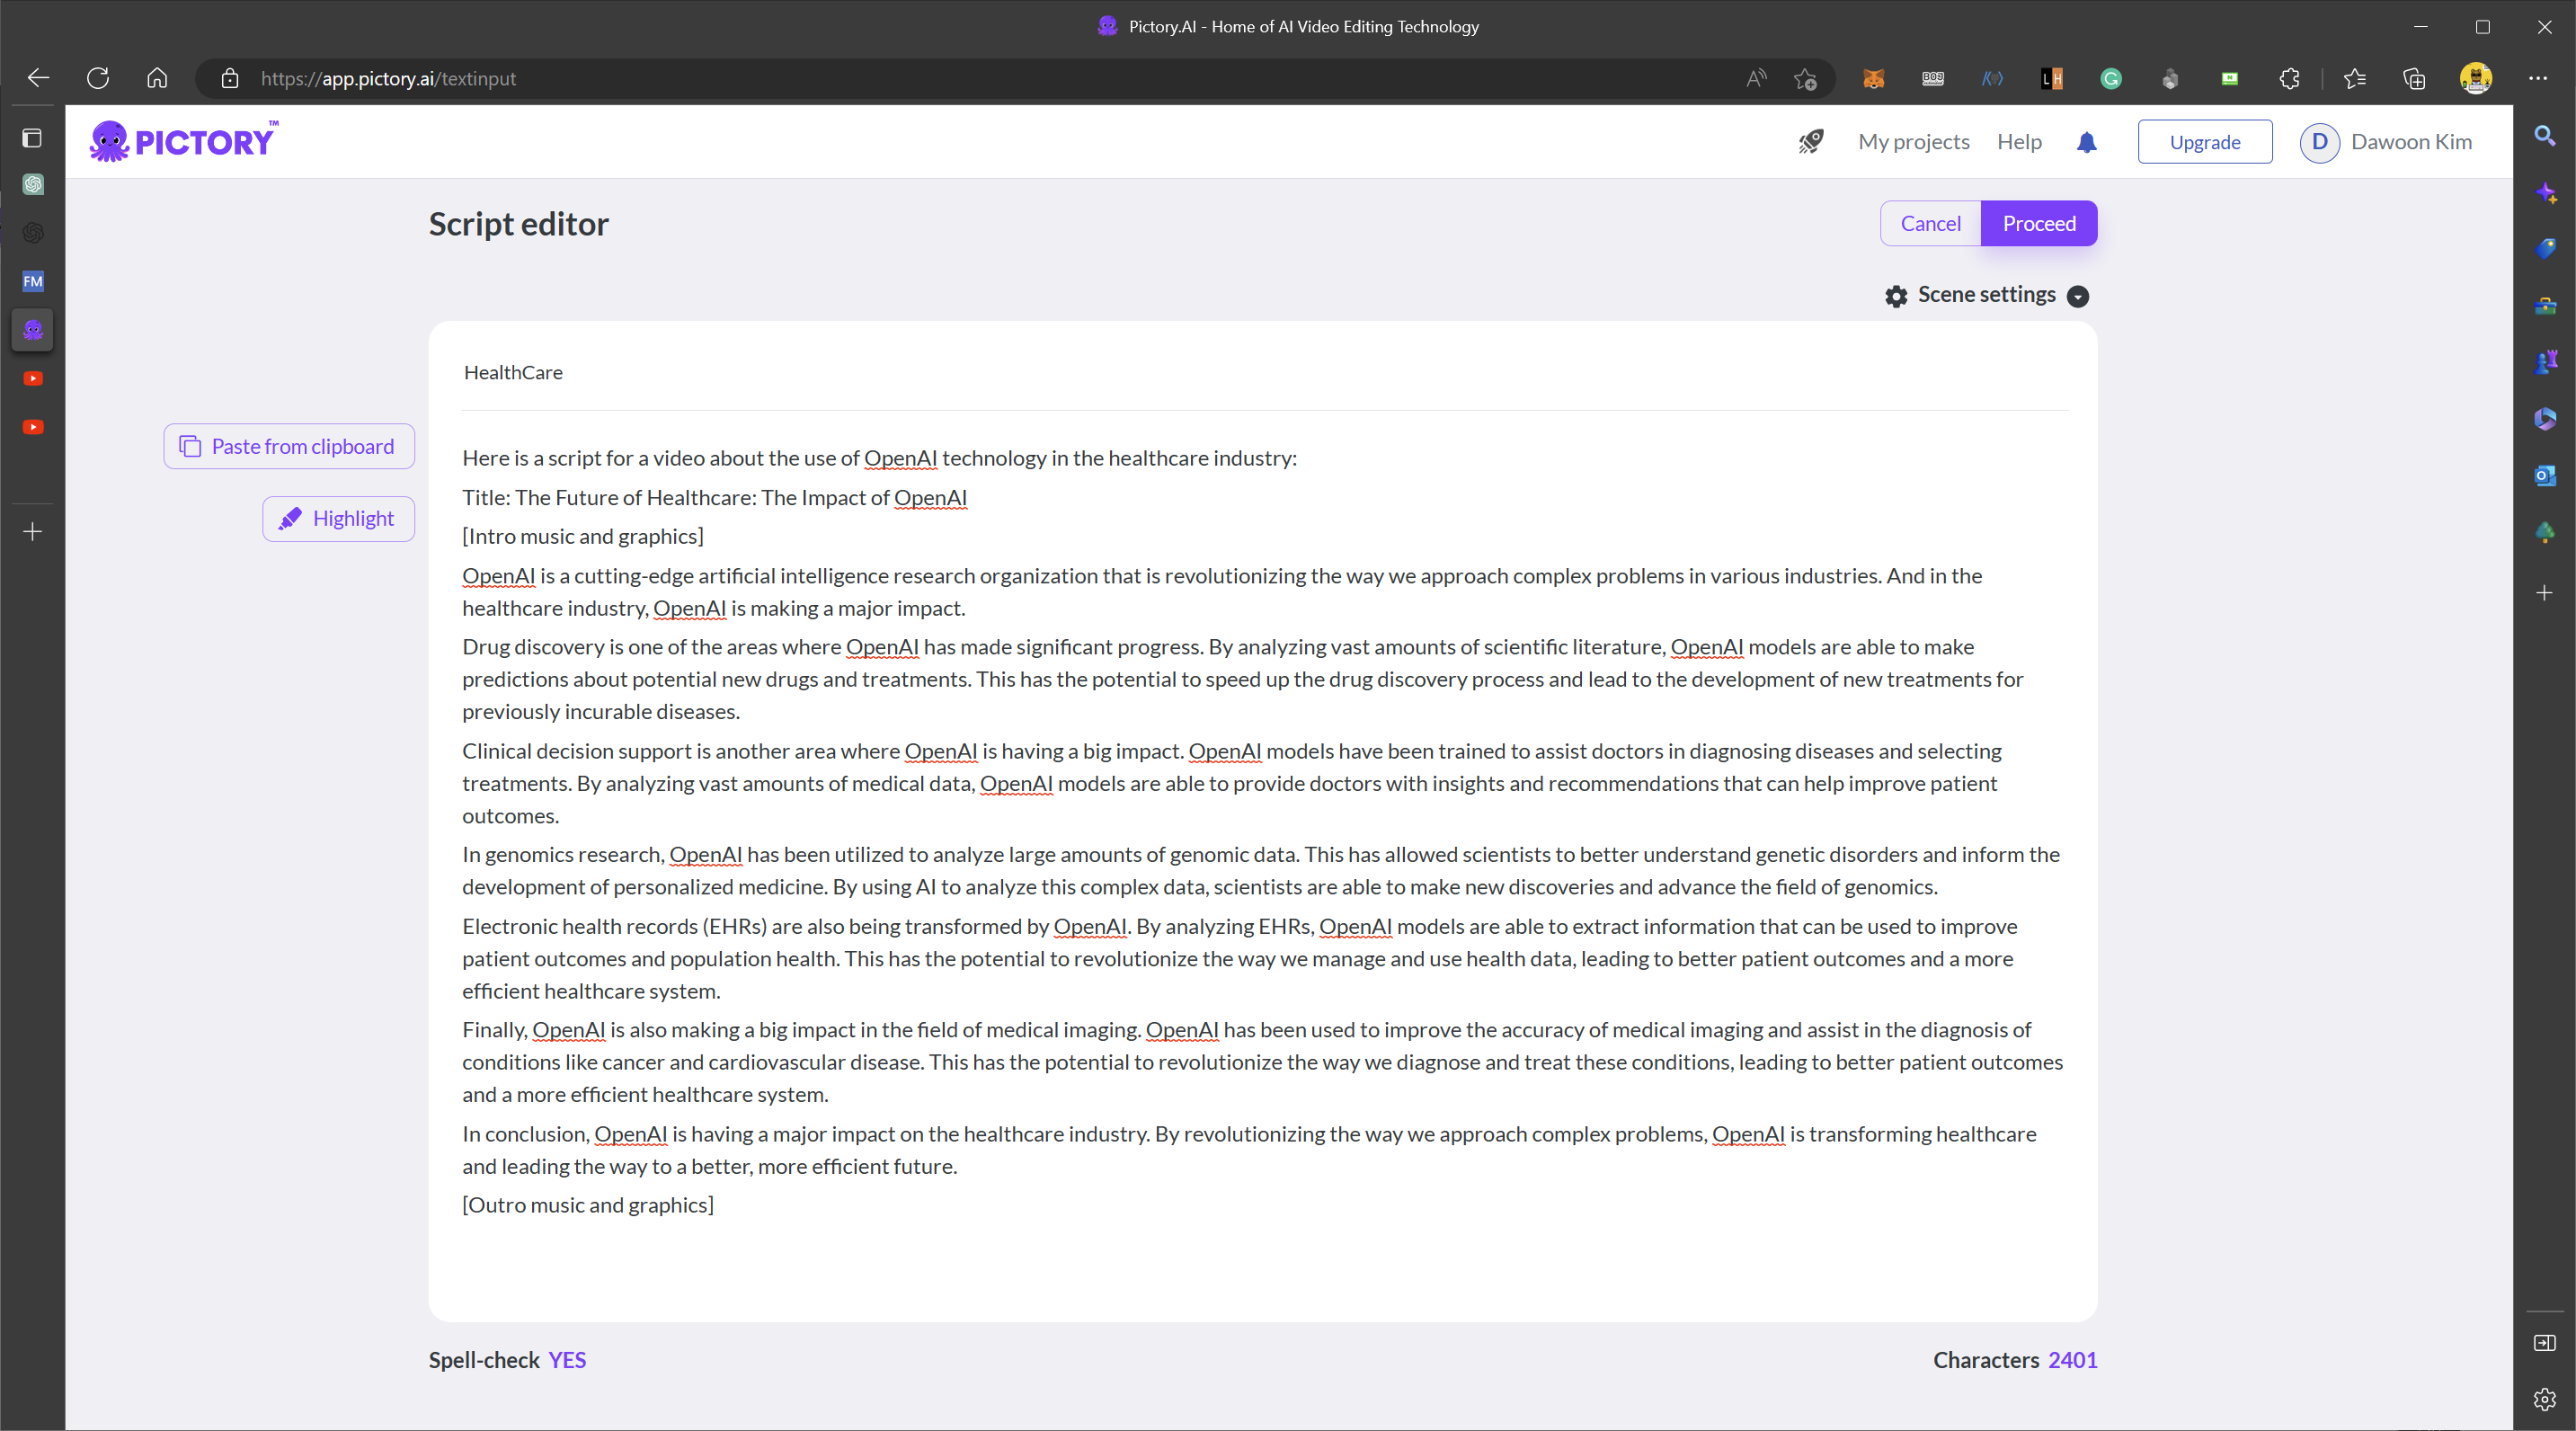Open search in the Edge sidebar

[2546, 136]
